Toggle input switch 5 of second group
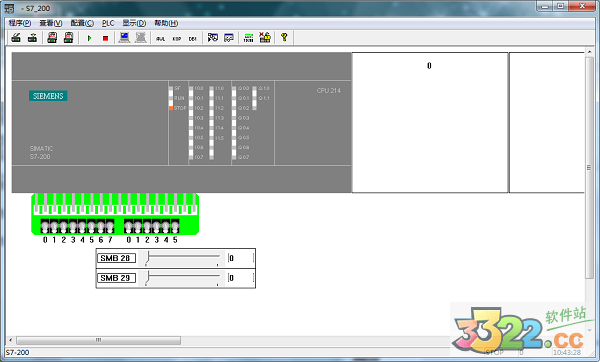Viewport: 600px width, 362px height. pos(175,226)
